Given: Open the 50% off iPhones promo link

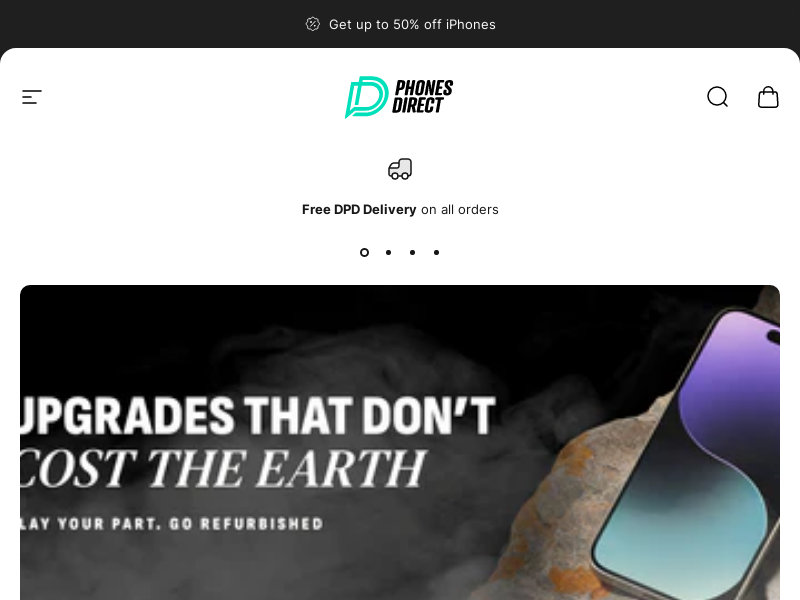Looking at the screenshot, I should (412, 24).
